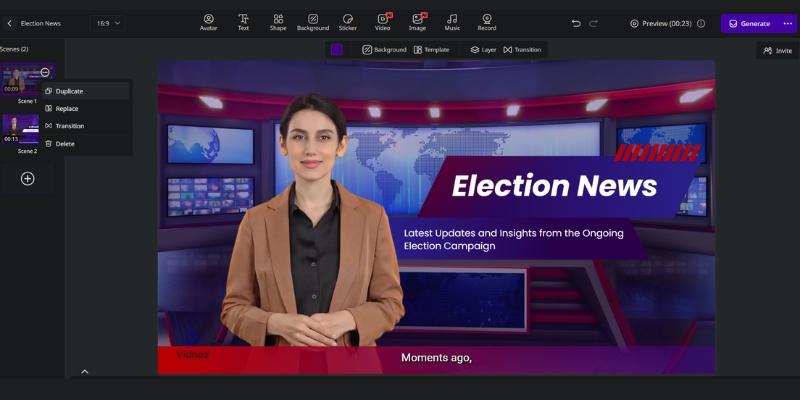Image resolution: width=800 pixels, height=400 pixels.
Task: Click the 'Moments ago,' caption text
Action: coord(437,358)
